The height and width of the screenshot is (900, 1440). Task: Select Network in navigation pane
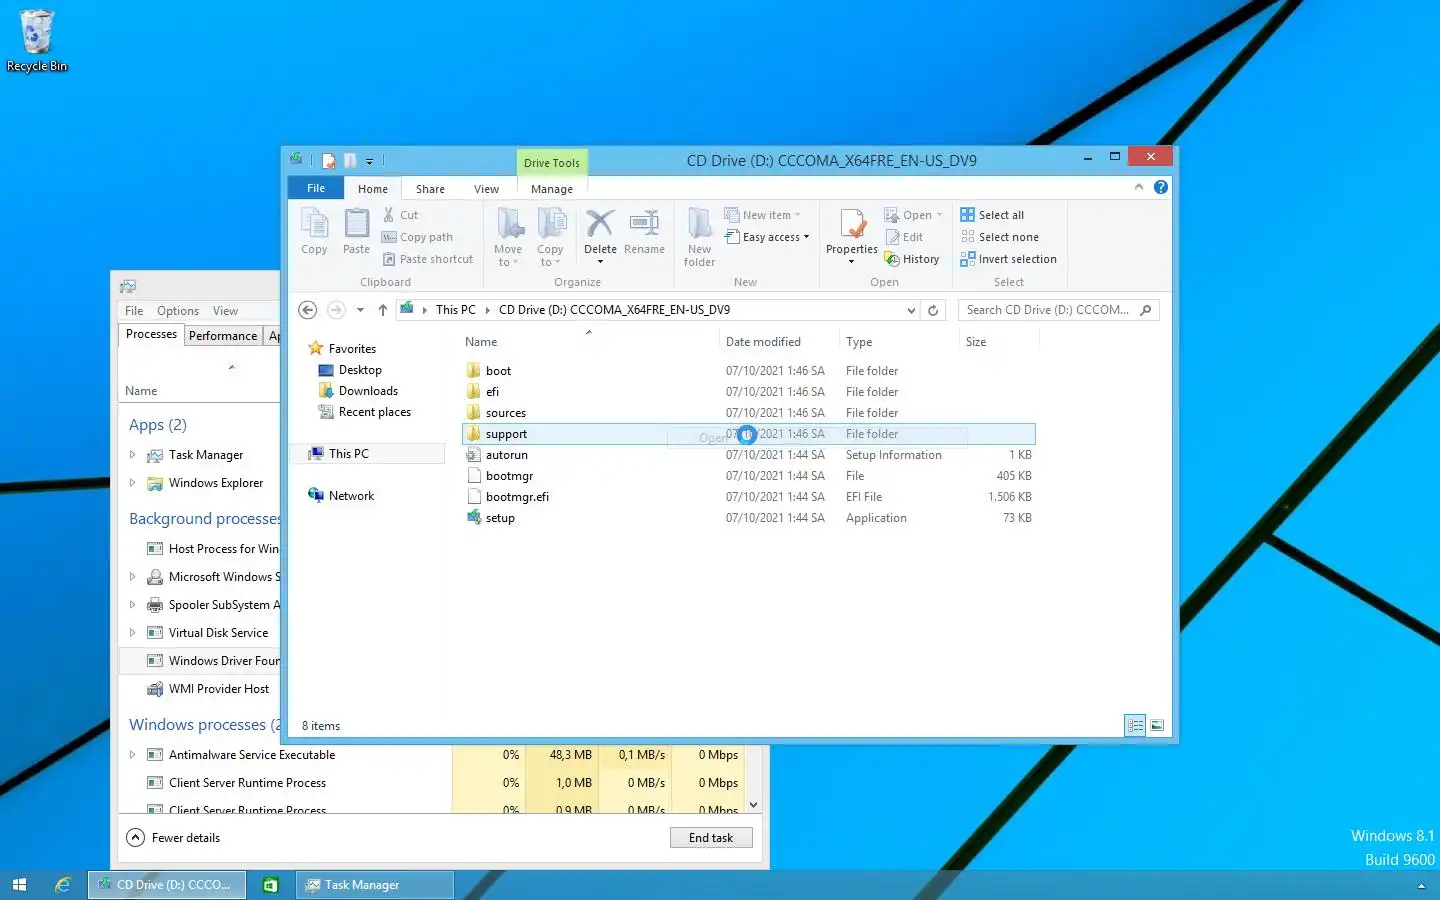pos(341,496)
